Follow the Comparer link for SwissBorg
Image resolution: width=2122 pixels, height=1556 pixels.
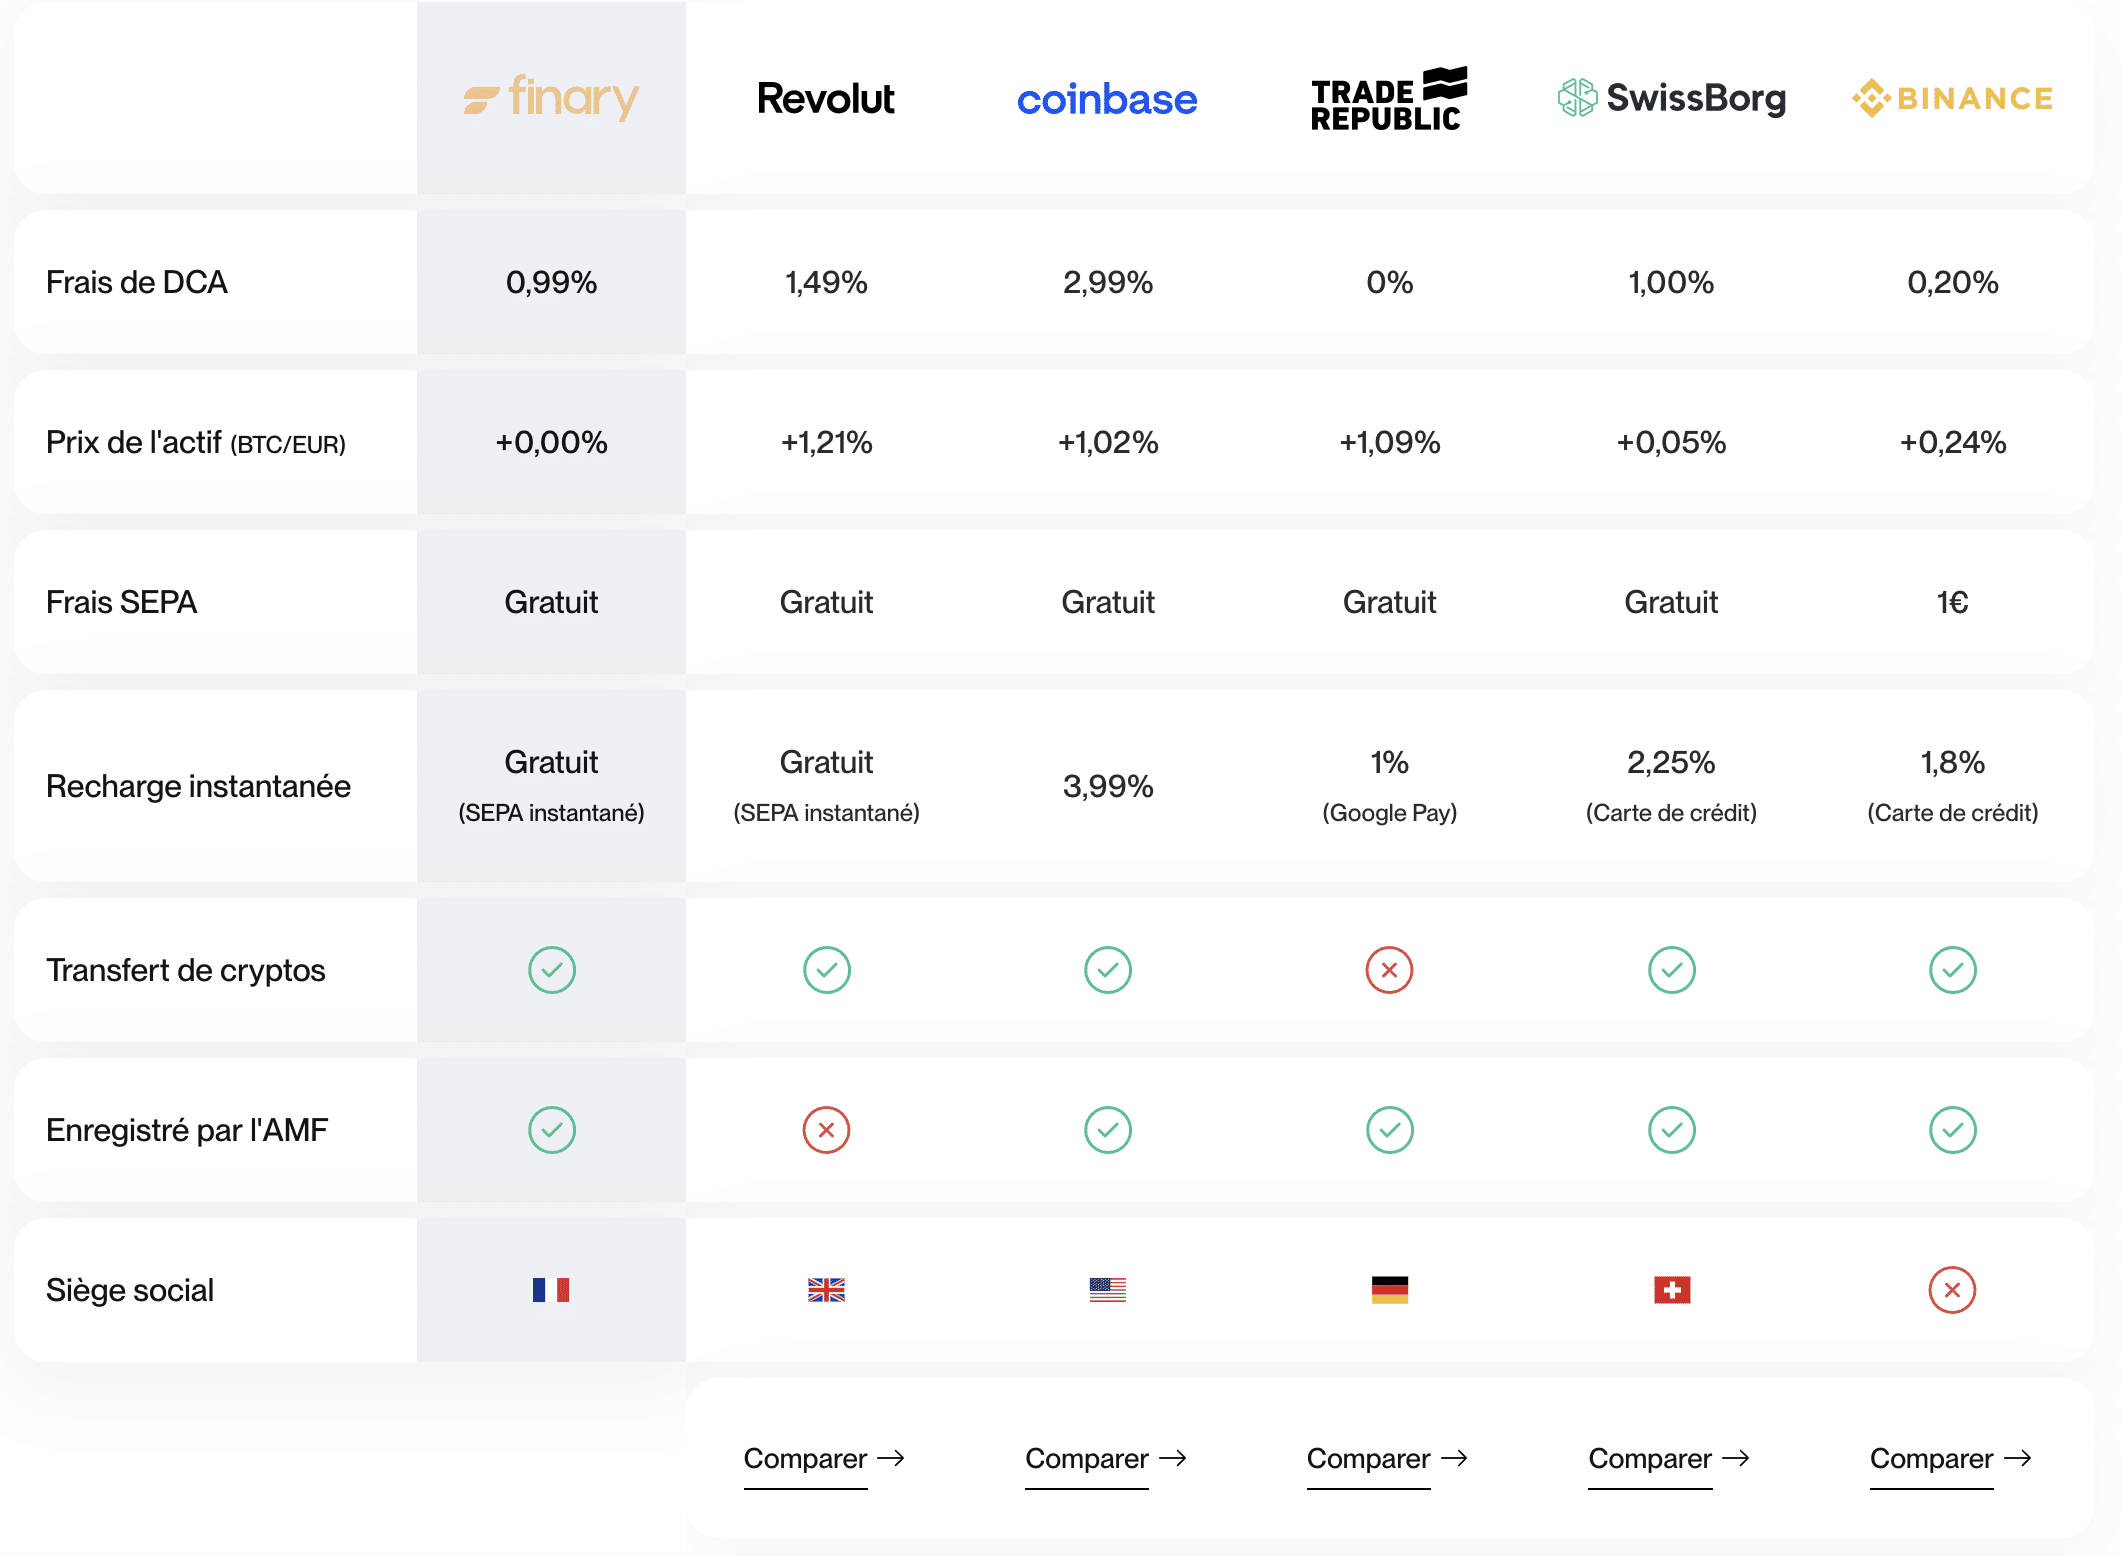click(x=1670, y=1459)
